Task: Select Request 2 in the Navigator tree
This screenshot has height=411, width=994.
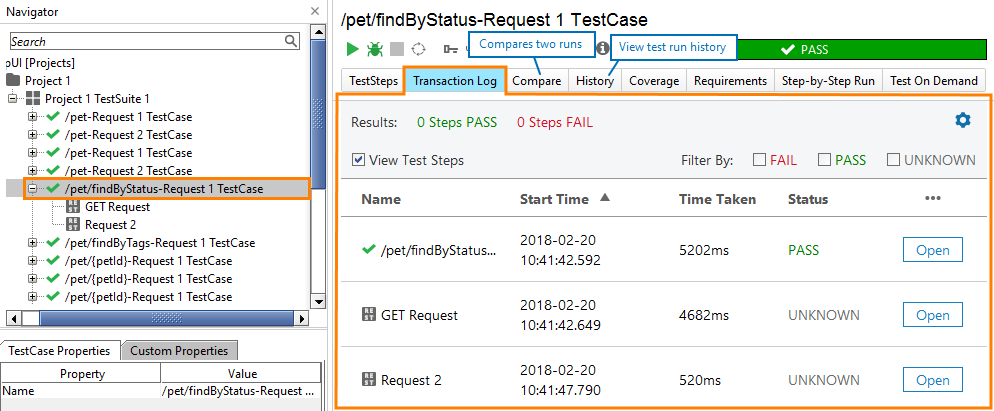Action: pyautogui.click(x=110, y=225)
